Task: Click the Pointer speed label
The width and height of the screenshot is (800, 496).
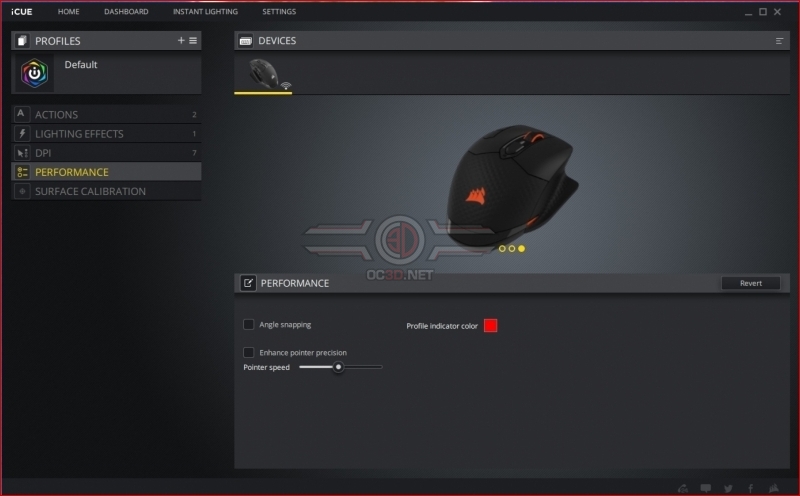Action: coord(266,367)
